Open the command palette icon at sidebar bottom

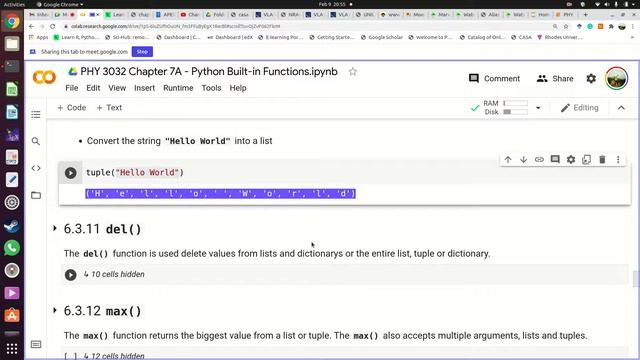pyautogui.click(x=36, y=344)
